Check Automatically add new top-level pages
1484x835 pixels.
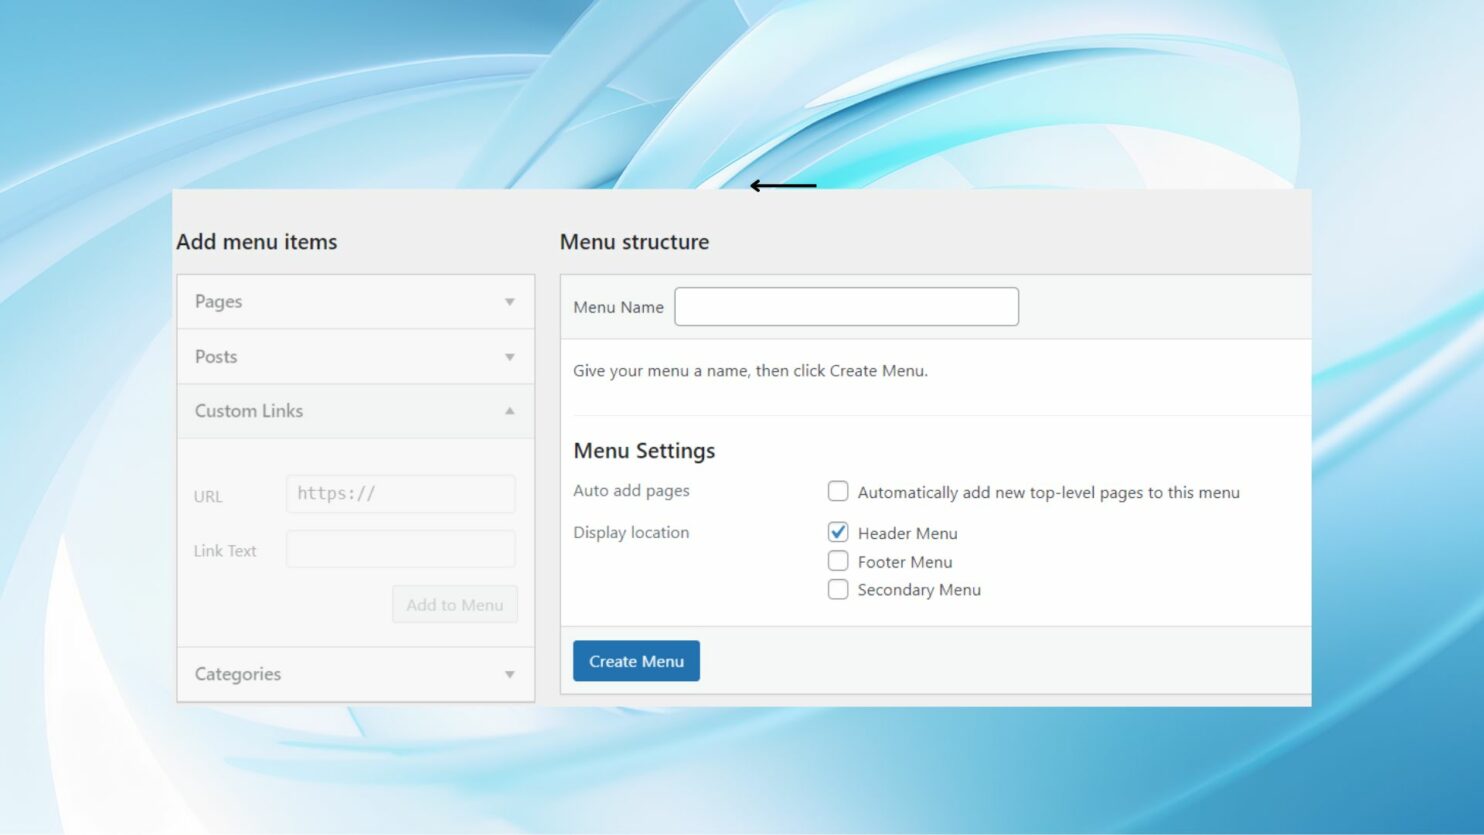(838, 491)
